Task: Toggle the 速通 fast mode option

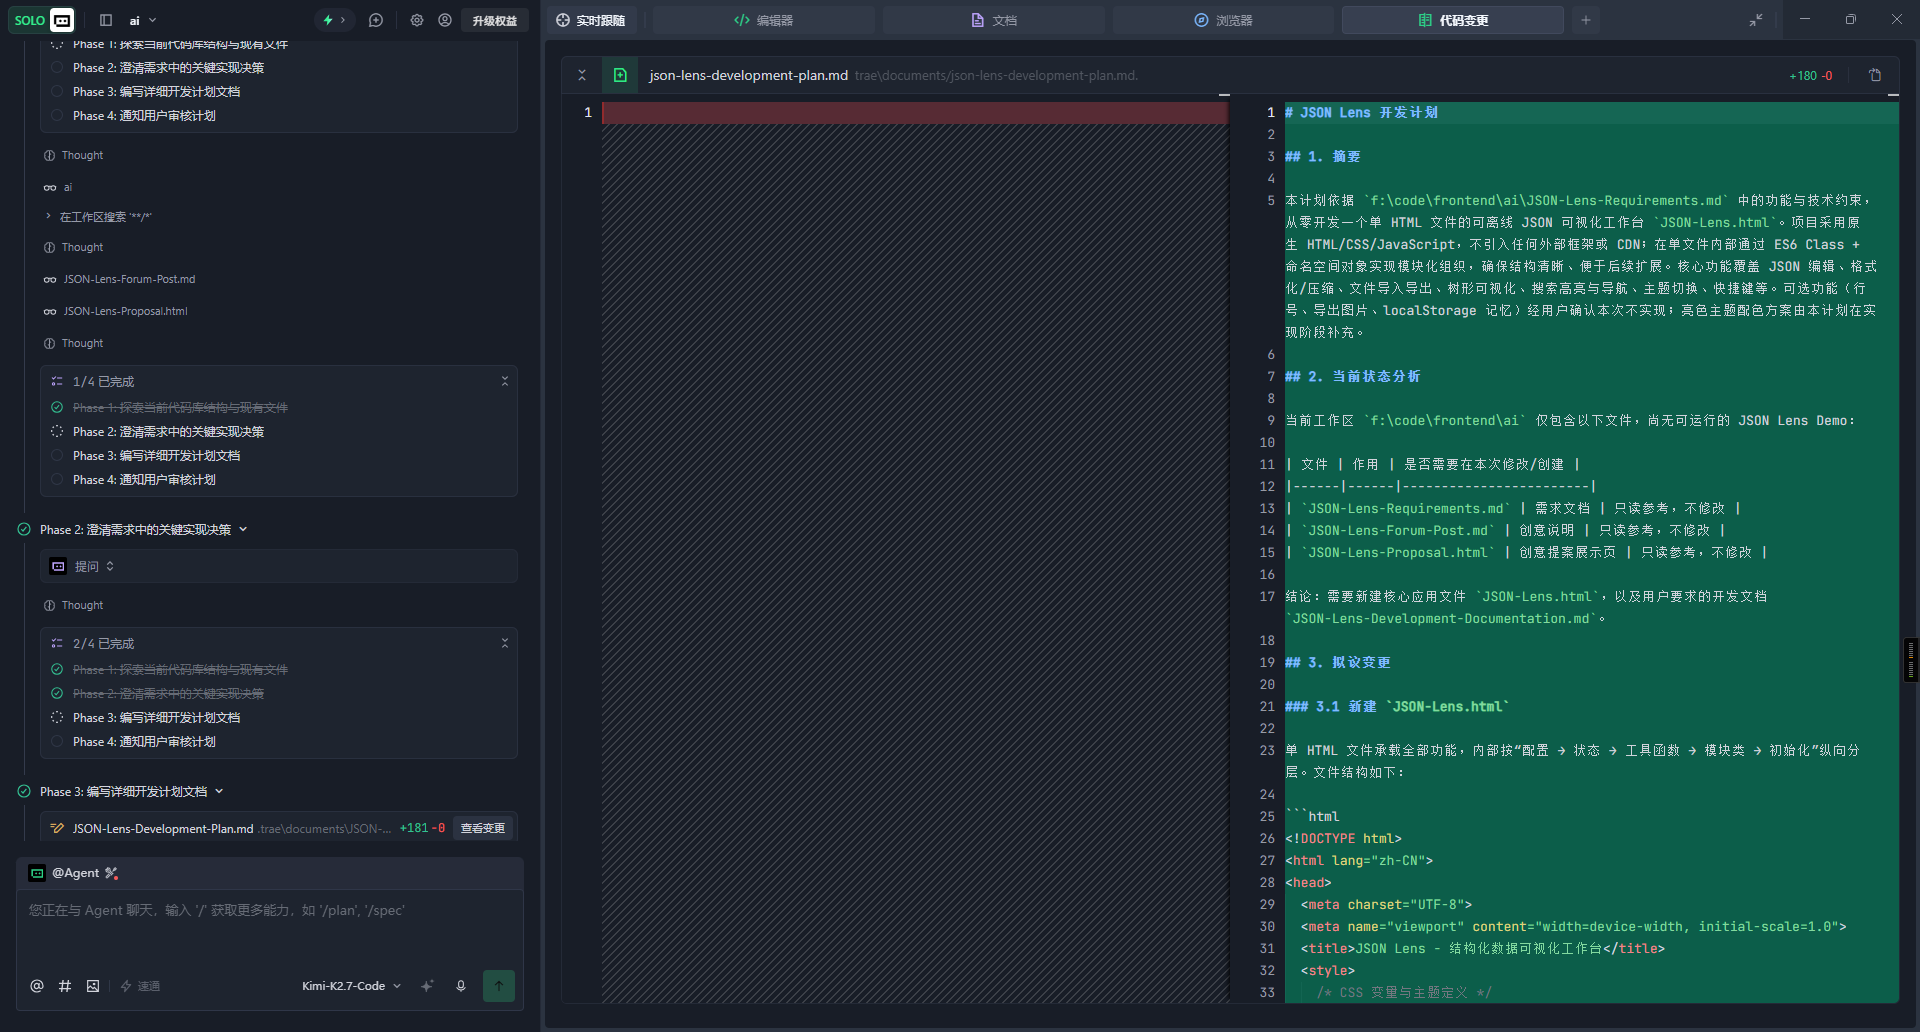Action: 140,986
